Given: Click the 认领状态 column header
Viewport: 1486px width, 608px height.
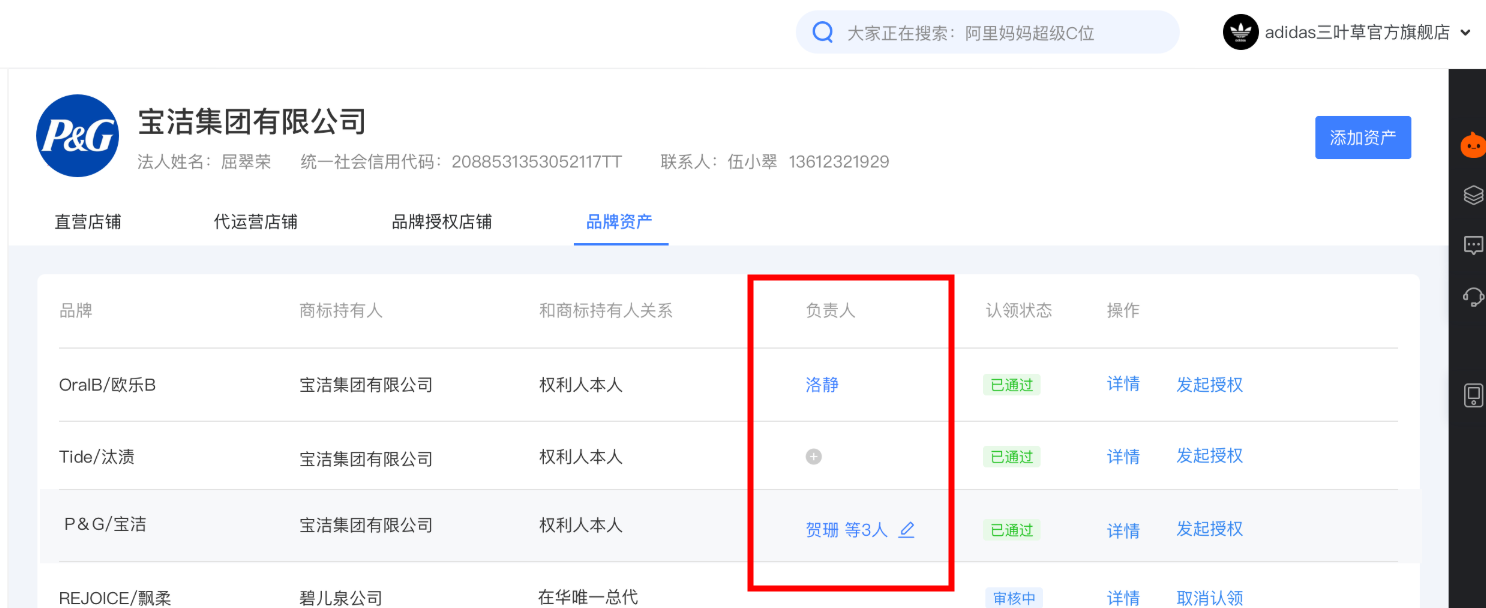Looking at the screenshot, I should pyautogui.click(x=1019, y=310).
